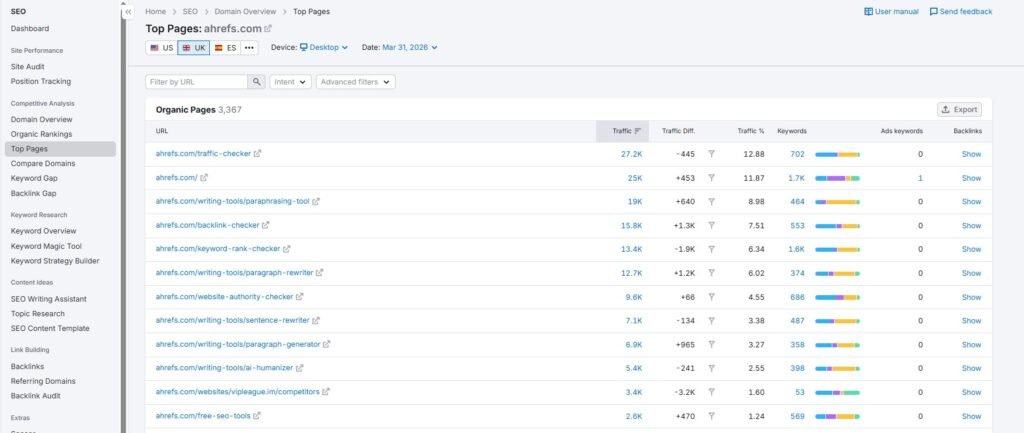Open external link icon for paragraph-rewriter URL
Viewport: 1024px width, 433px height.
point(320,272)
